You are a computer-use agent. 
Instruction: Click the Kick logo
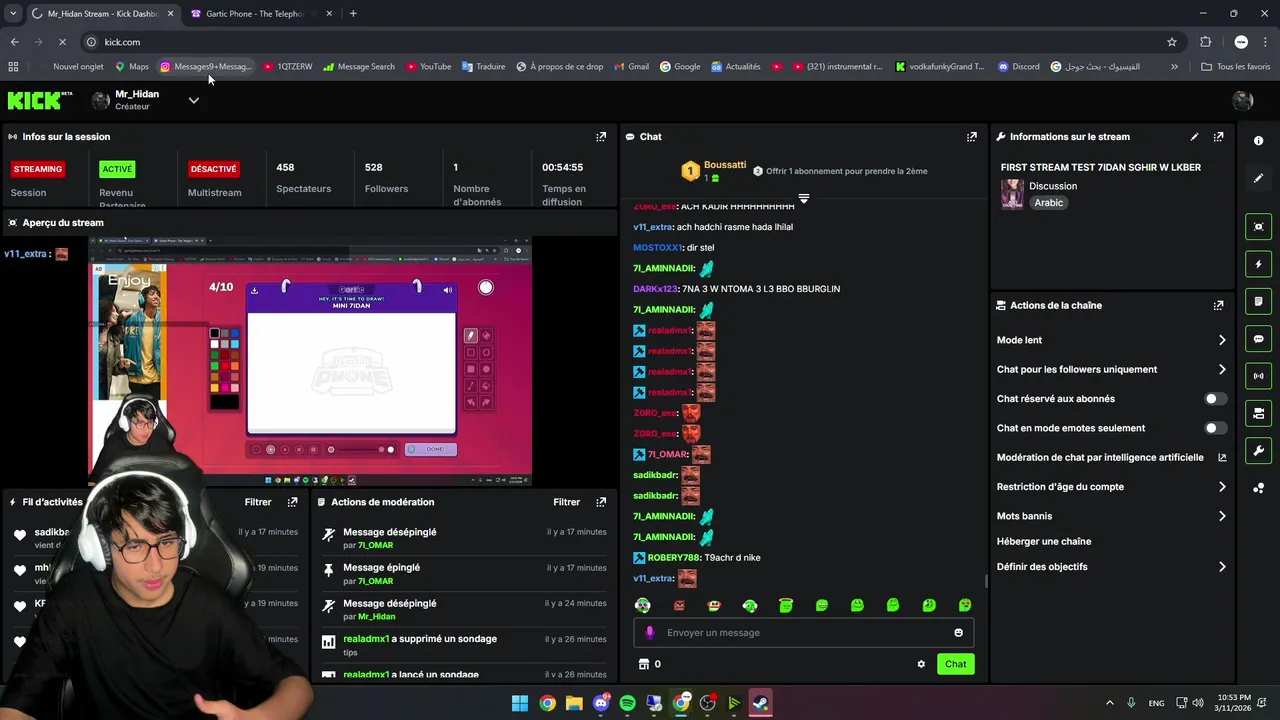[40, 100]
